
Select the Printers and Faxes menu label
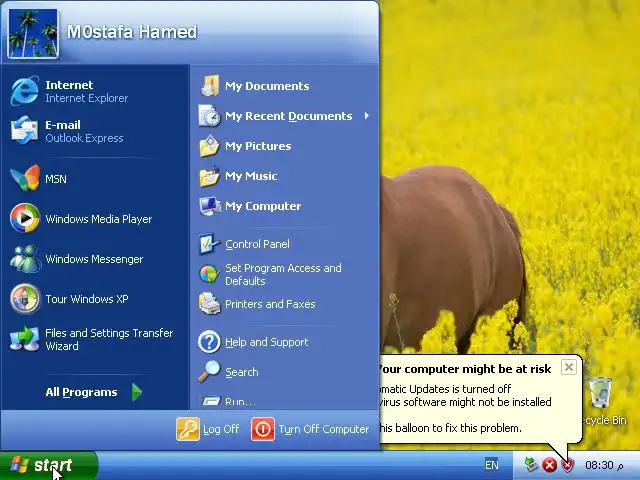point(270,304)
